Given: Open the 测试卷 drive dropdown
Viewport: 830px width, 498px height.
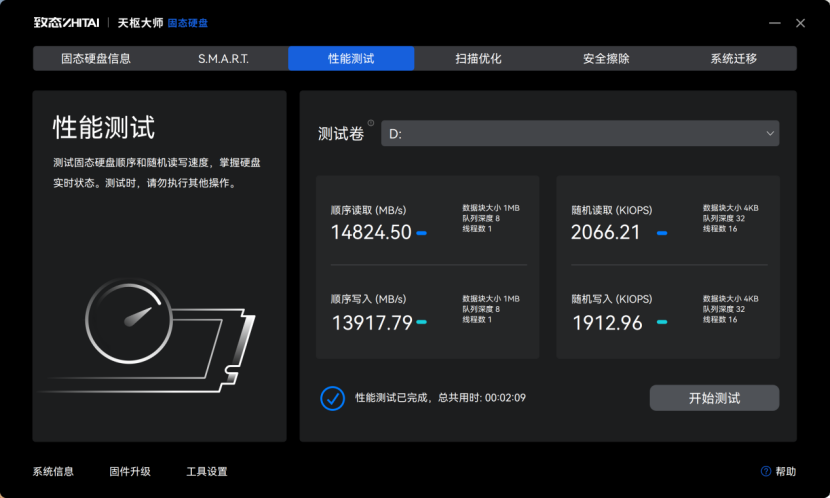Looking at the screenshot, I should click(578, 133).
